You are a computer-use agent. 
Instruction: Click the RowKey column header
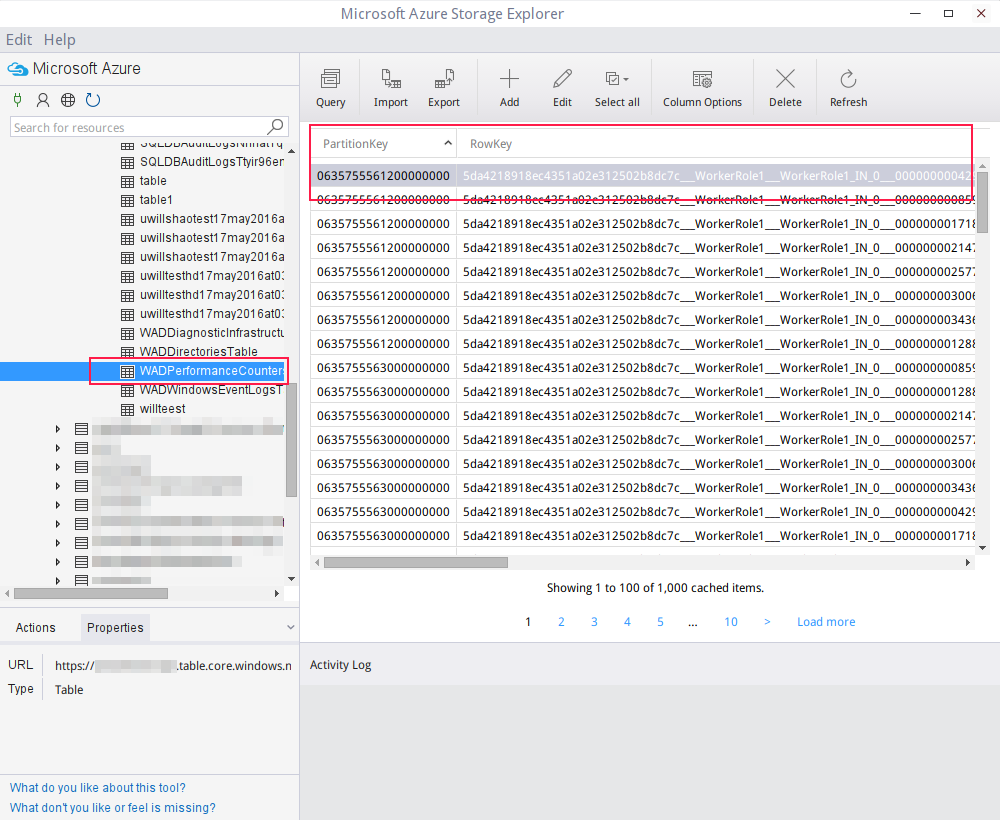point(490,143)
